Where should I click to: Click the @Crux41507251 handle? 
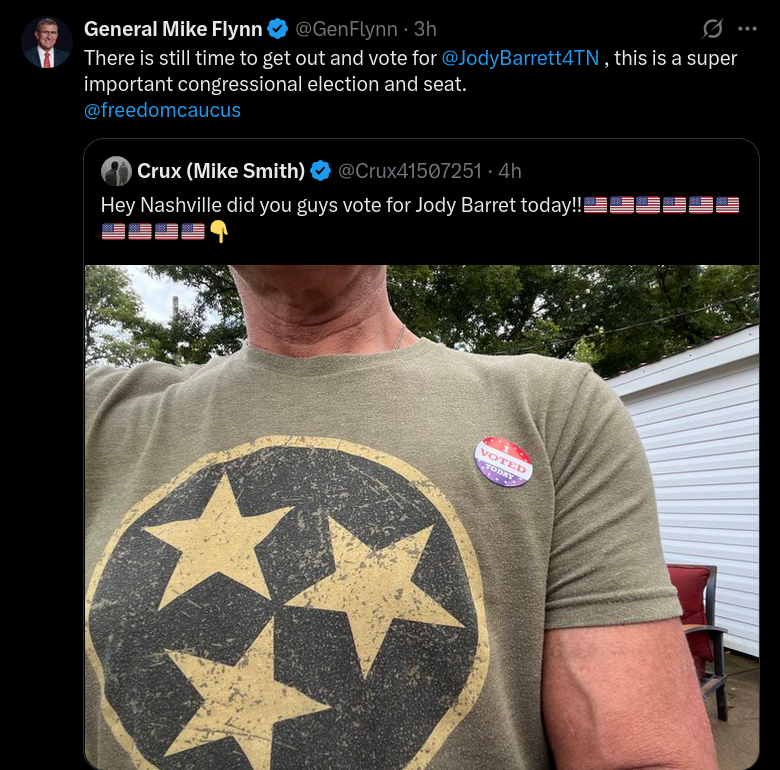tap(410, 171)
